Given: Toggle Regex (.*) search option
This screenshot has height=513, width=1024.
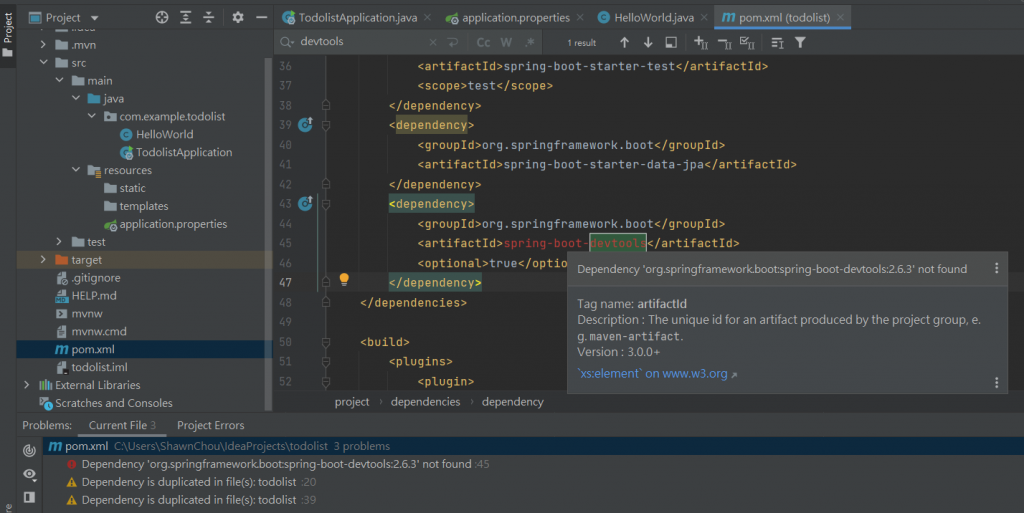Looking at the screenshot, I should (530, 42).
